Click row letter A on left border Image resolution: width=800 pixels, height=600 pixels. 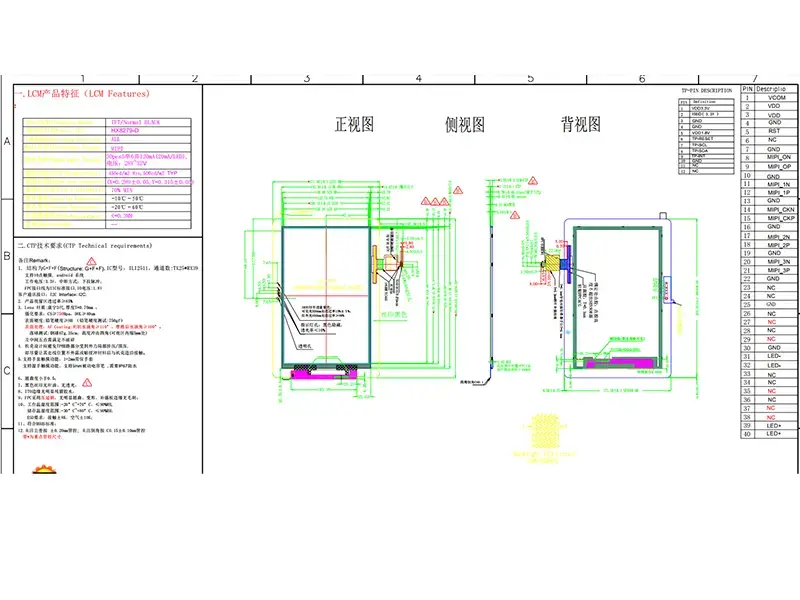[7, 142]
